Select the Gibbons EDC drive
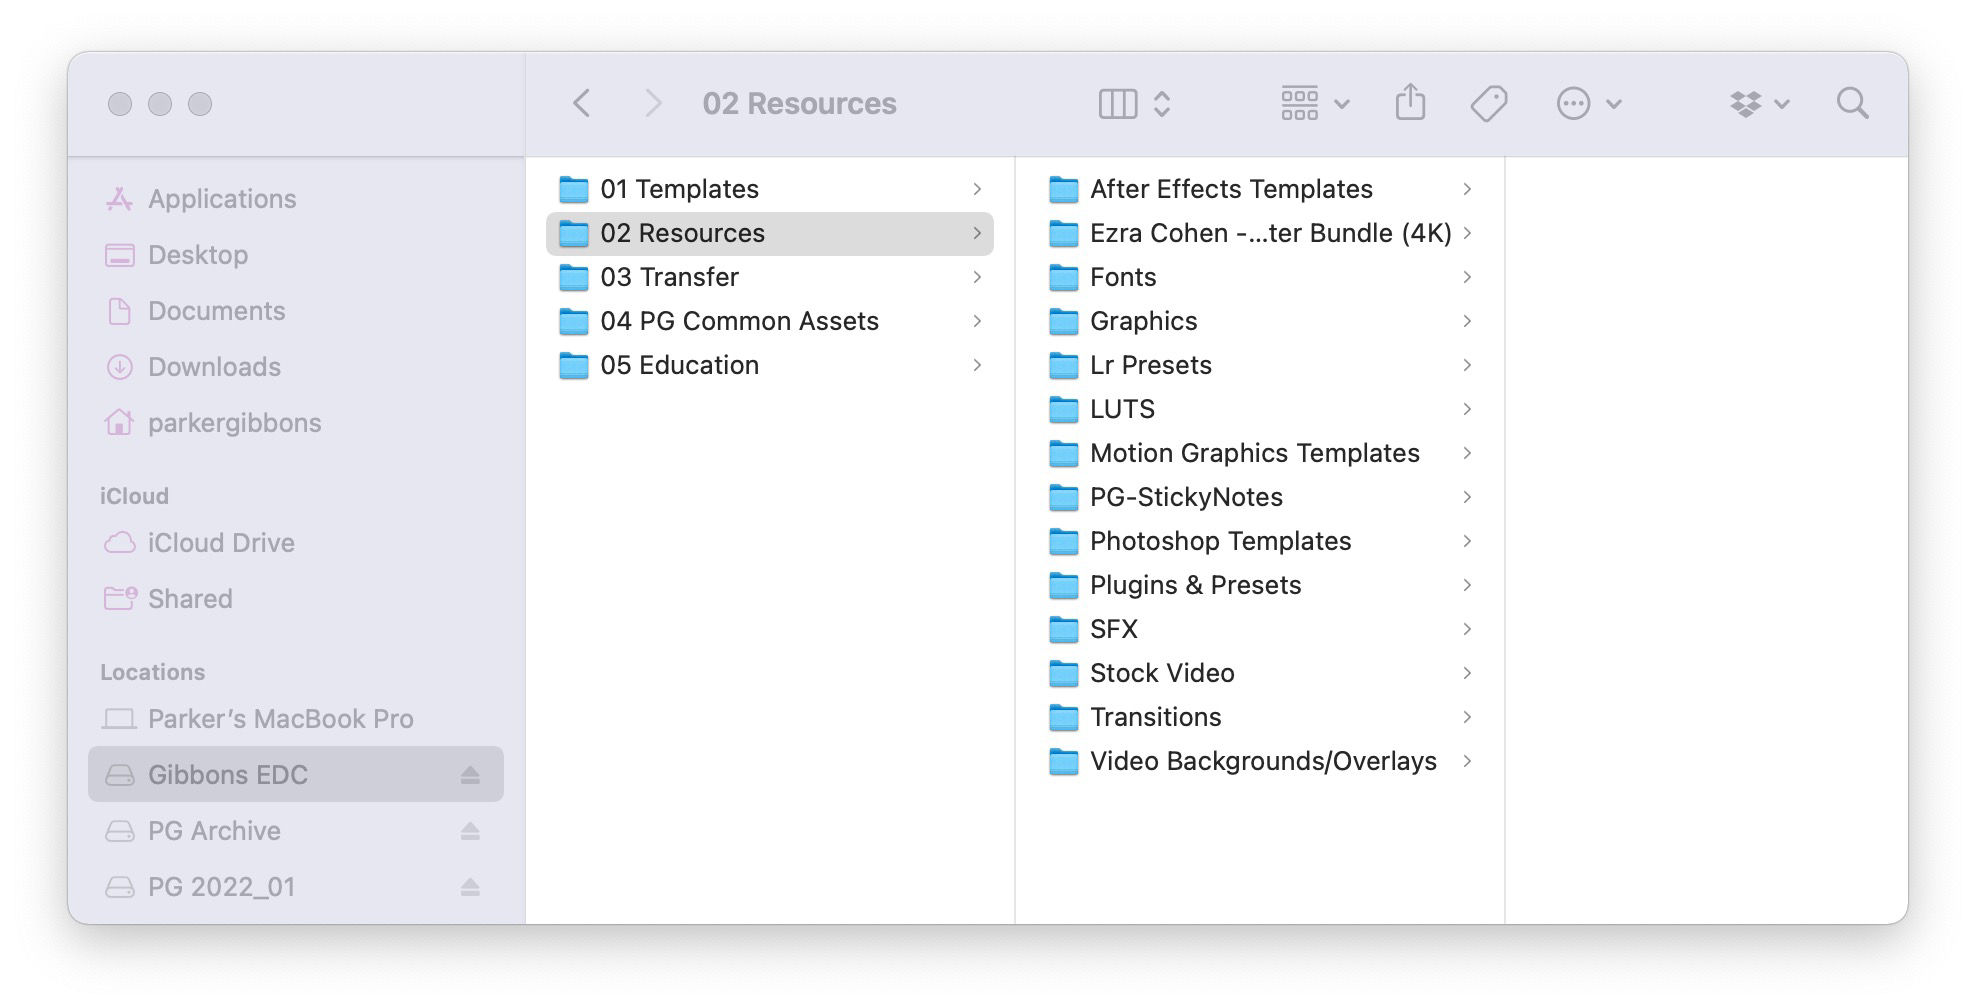Screen dimensions: 1976x1008 pos(295,775)
